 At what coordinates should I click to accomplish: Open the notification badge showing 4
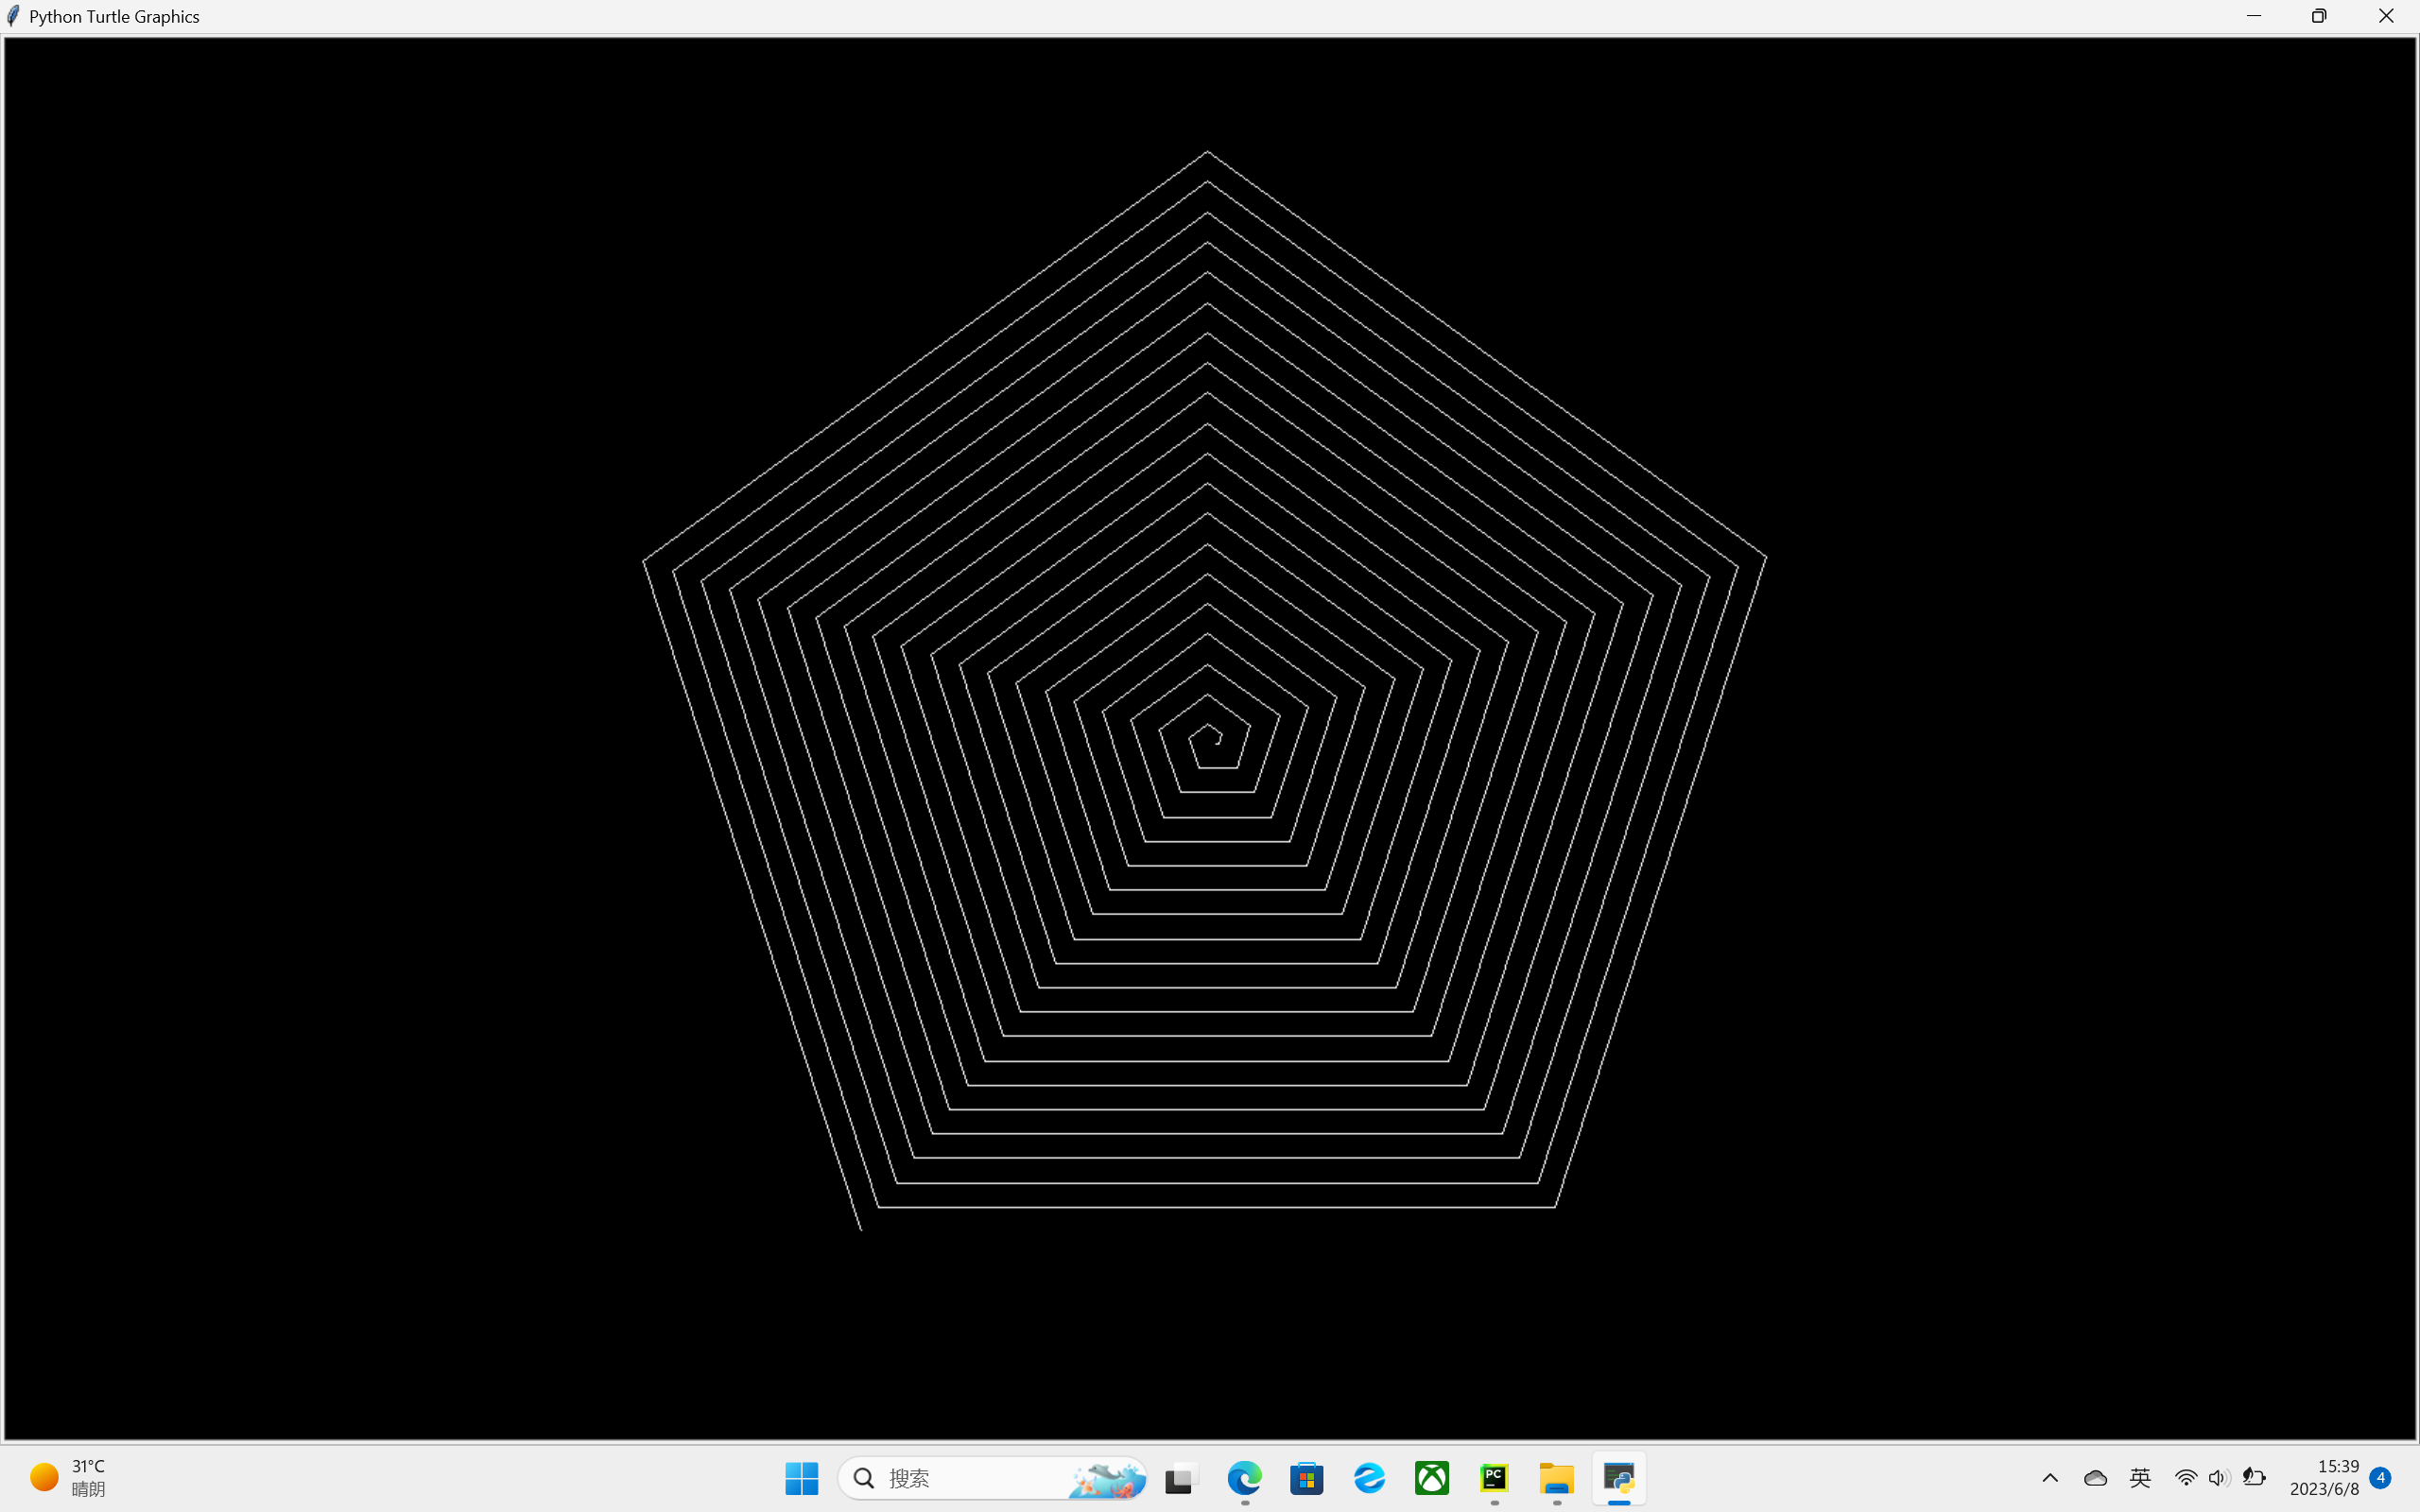(2381, 1477)
